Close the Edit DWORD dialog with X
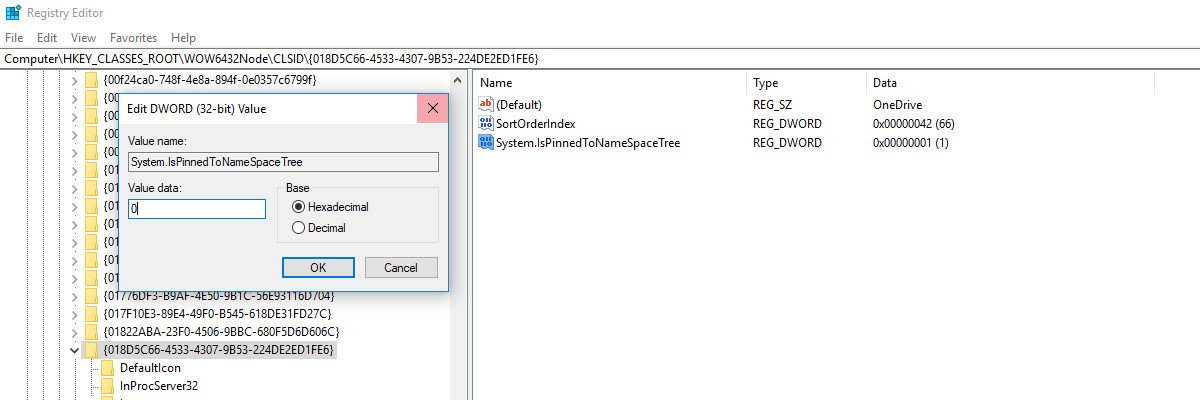The height and width of the screenshot is (400, 1200). 433,108
